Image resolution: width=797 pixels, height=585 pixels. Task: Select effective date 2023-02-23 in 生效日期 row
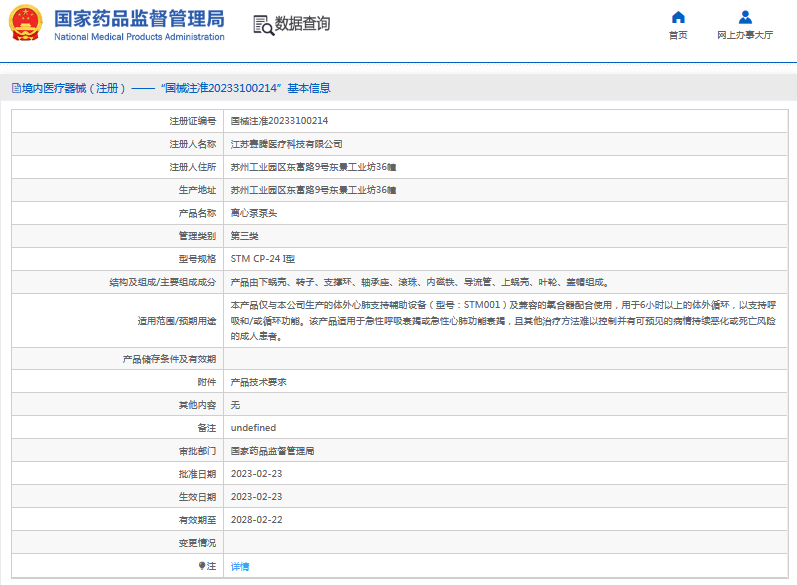[256, 497]
